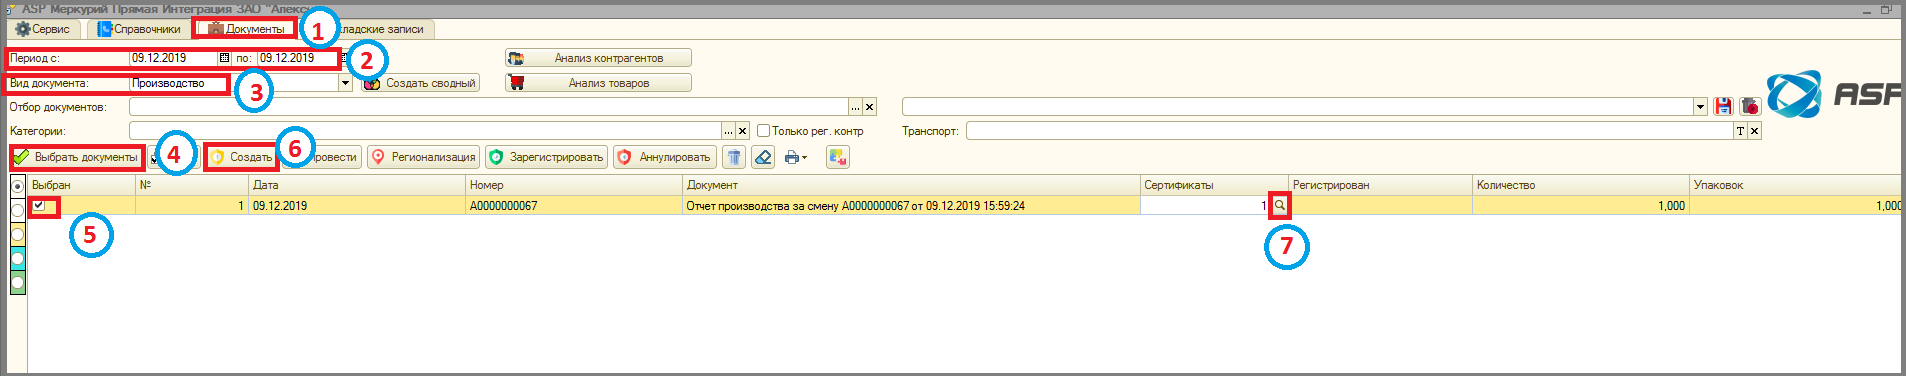Select the yellow color filter radio
Image resolution: width=1906 pixels, height=376 pixels.
[18, 234]
